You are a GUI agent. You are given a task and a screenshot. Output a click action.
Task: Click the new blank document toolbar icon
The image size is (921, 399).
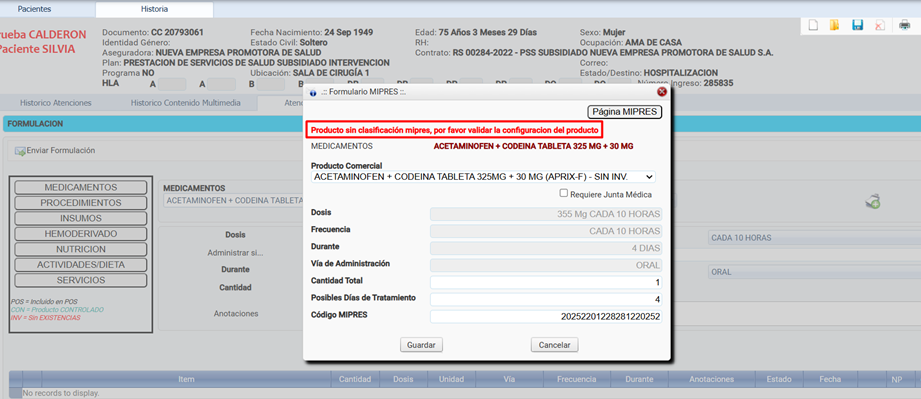(813, 25)
